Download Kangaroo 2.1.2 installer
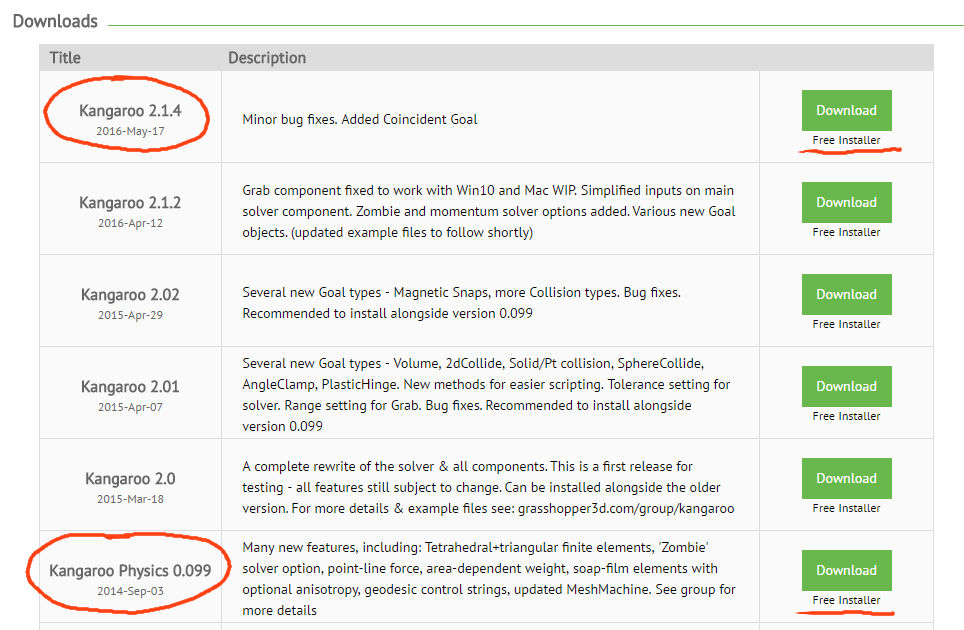The width and height of the screenshot is (964, 630). click(x=846, y=202)
